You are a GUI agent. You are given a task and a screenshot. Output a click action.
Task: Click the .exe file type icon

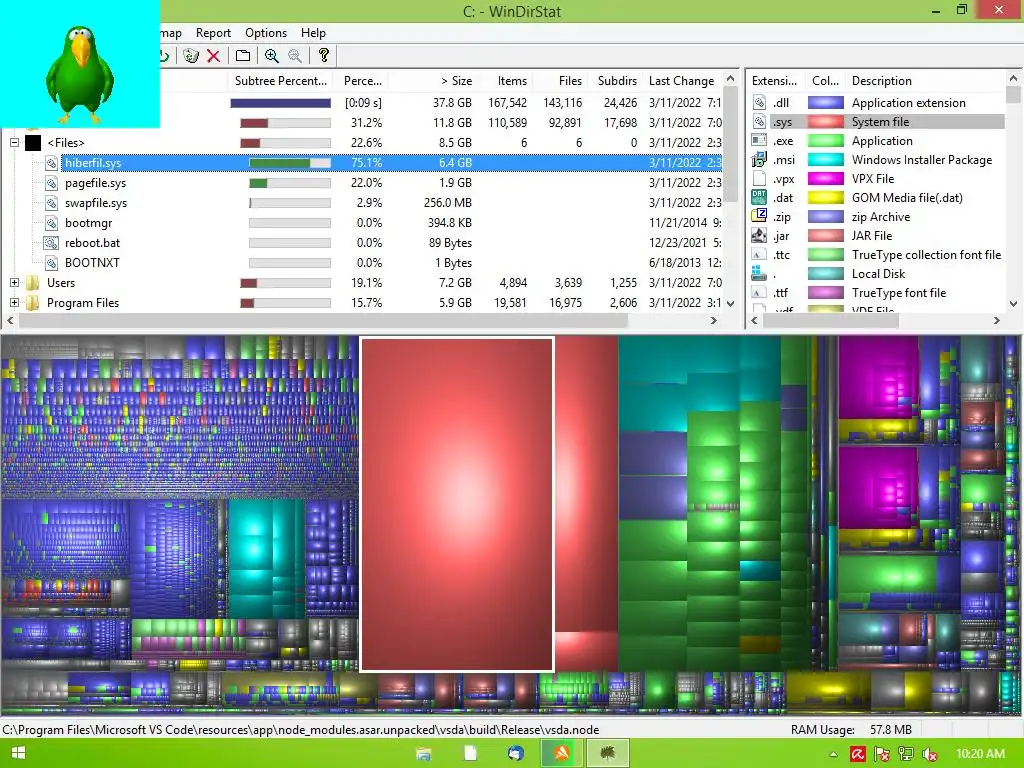(x=759, y=140)
